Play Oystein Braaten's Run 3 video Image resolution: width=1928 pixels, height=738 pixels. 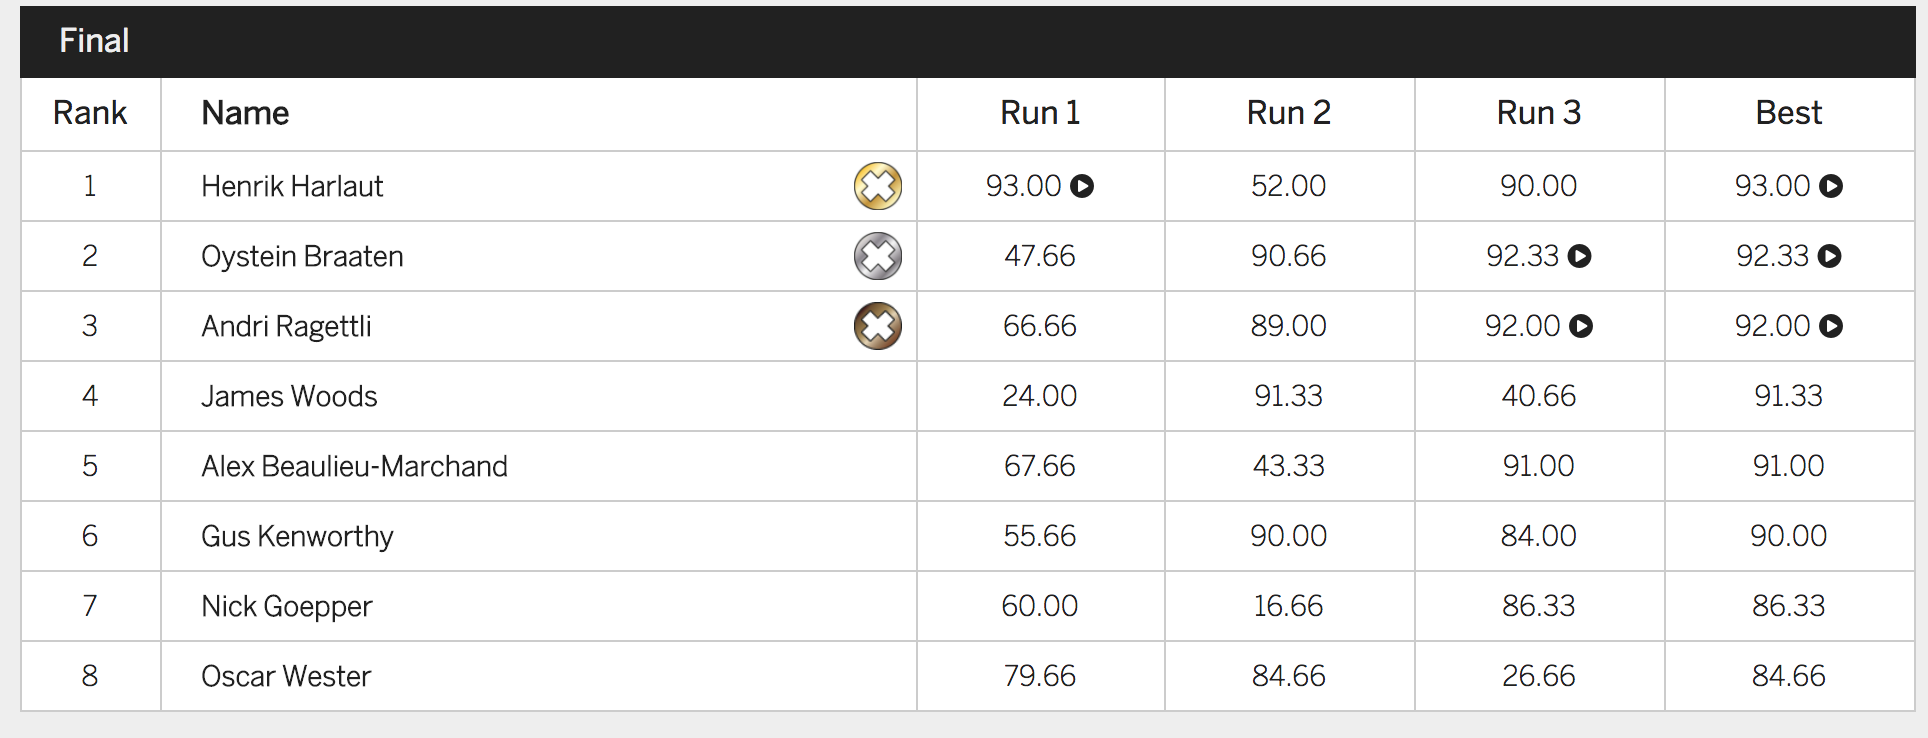coord(1580,256)
